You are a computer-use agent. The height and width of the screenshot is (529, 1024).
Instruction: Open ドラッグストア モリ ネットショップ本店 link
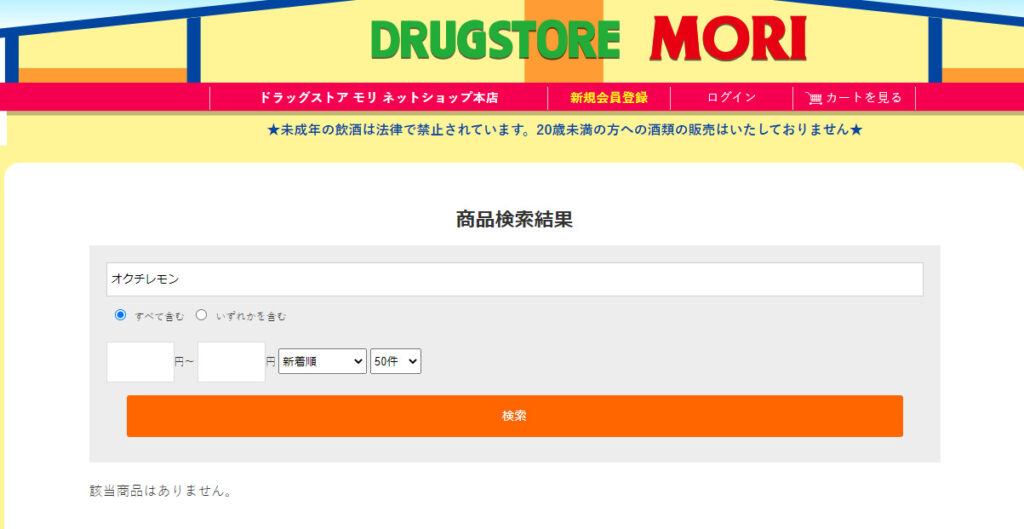(x=379, y=98)
